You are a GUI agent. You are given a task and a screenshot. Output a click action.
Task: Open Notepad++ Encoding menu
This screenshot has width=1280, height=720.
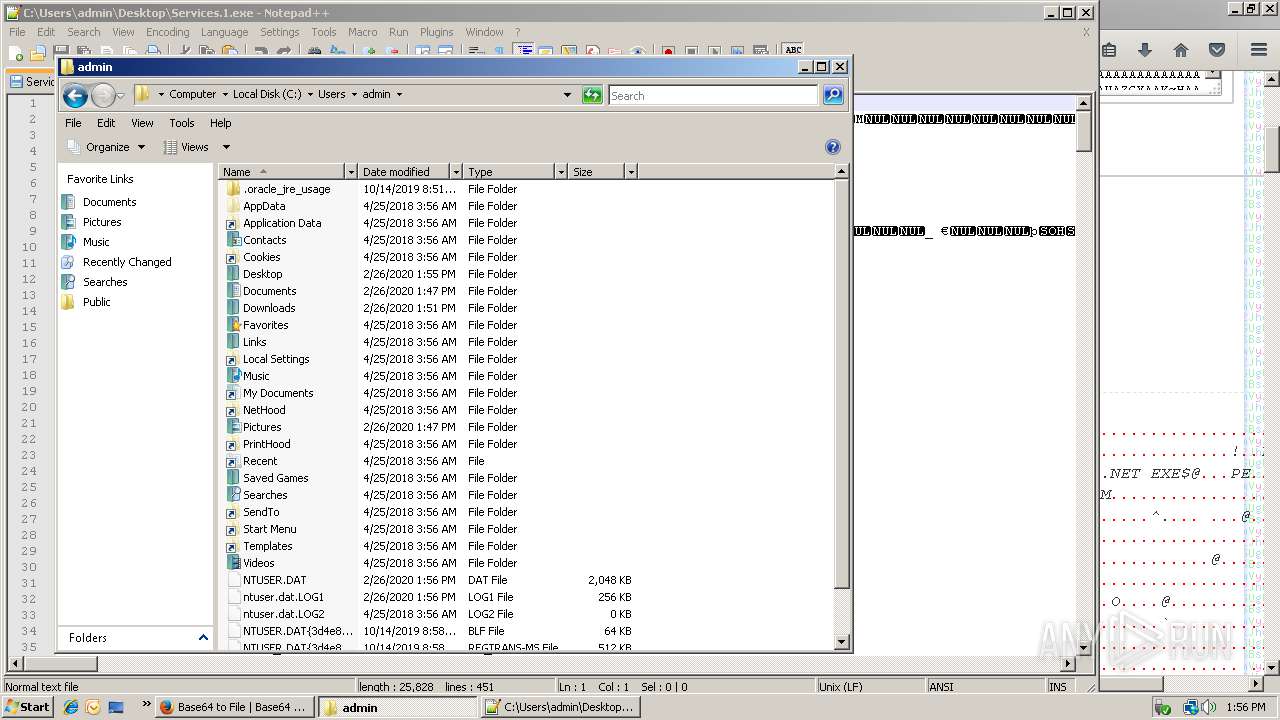pos(167,32)
